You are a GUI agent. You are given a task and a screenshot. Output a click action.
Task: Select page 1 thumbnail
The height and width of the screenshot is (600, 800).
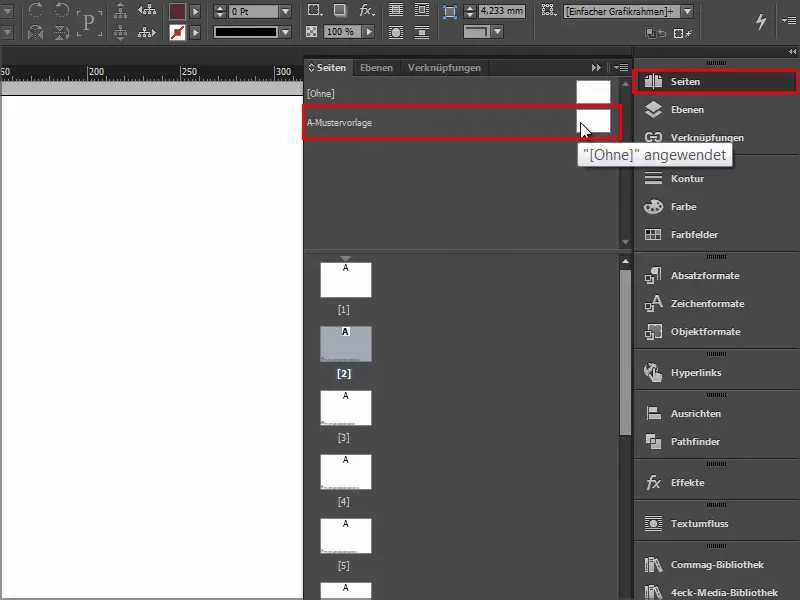click(x=345, y=280)
